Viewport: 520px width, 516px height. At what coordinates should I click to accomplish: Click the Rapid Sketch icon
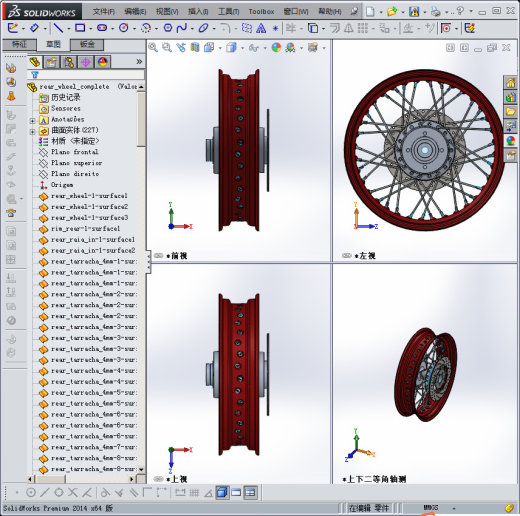click(470, 28)
